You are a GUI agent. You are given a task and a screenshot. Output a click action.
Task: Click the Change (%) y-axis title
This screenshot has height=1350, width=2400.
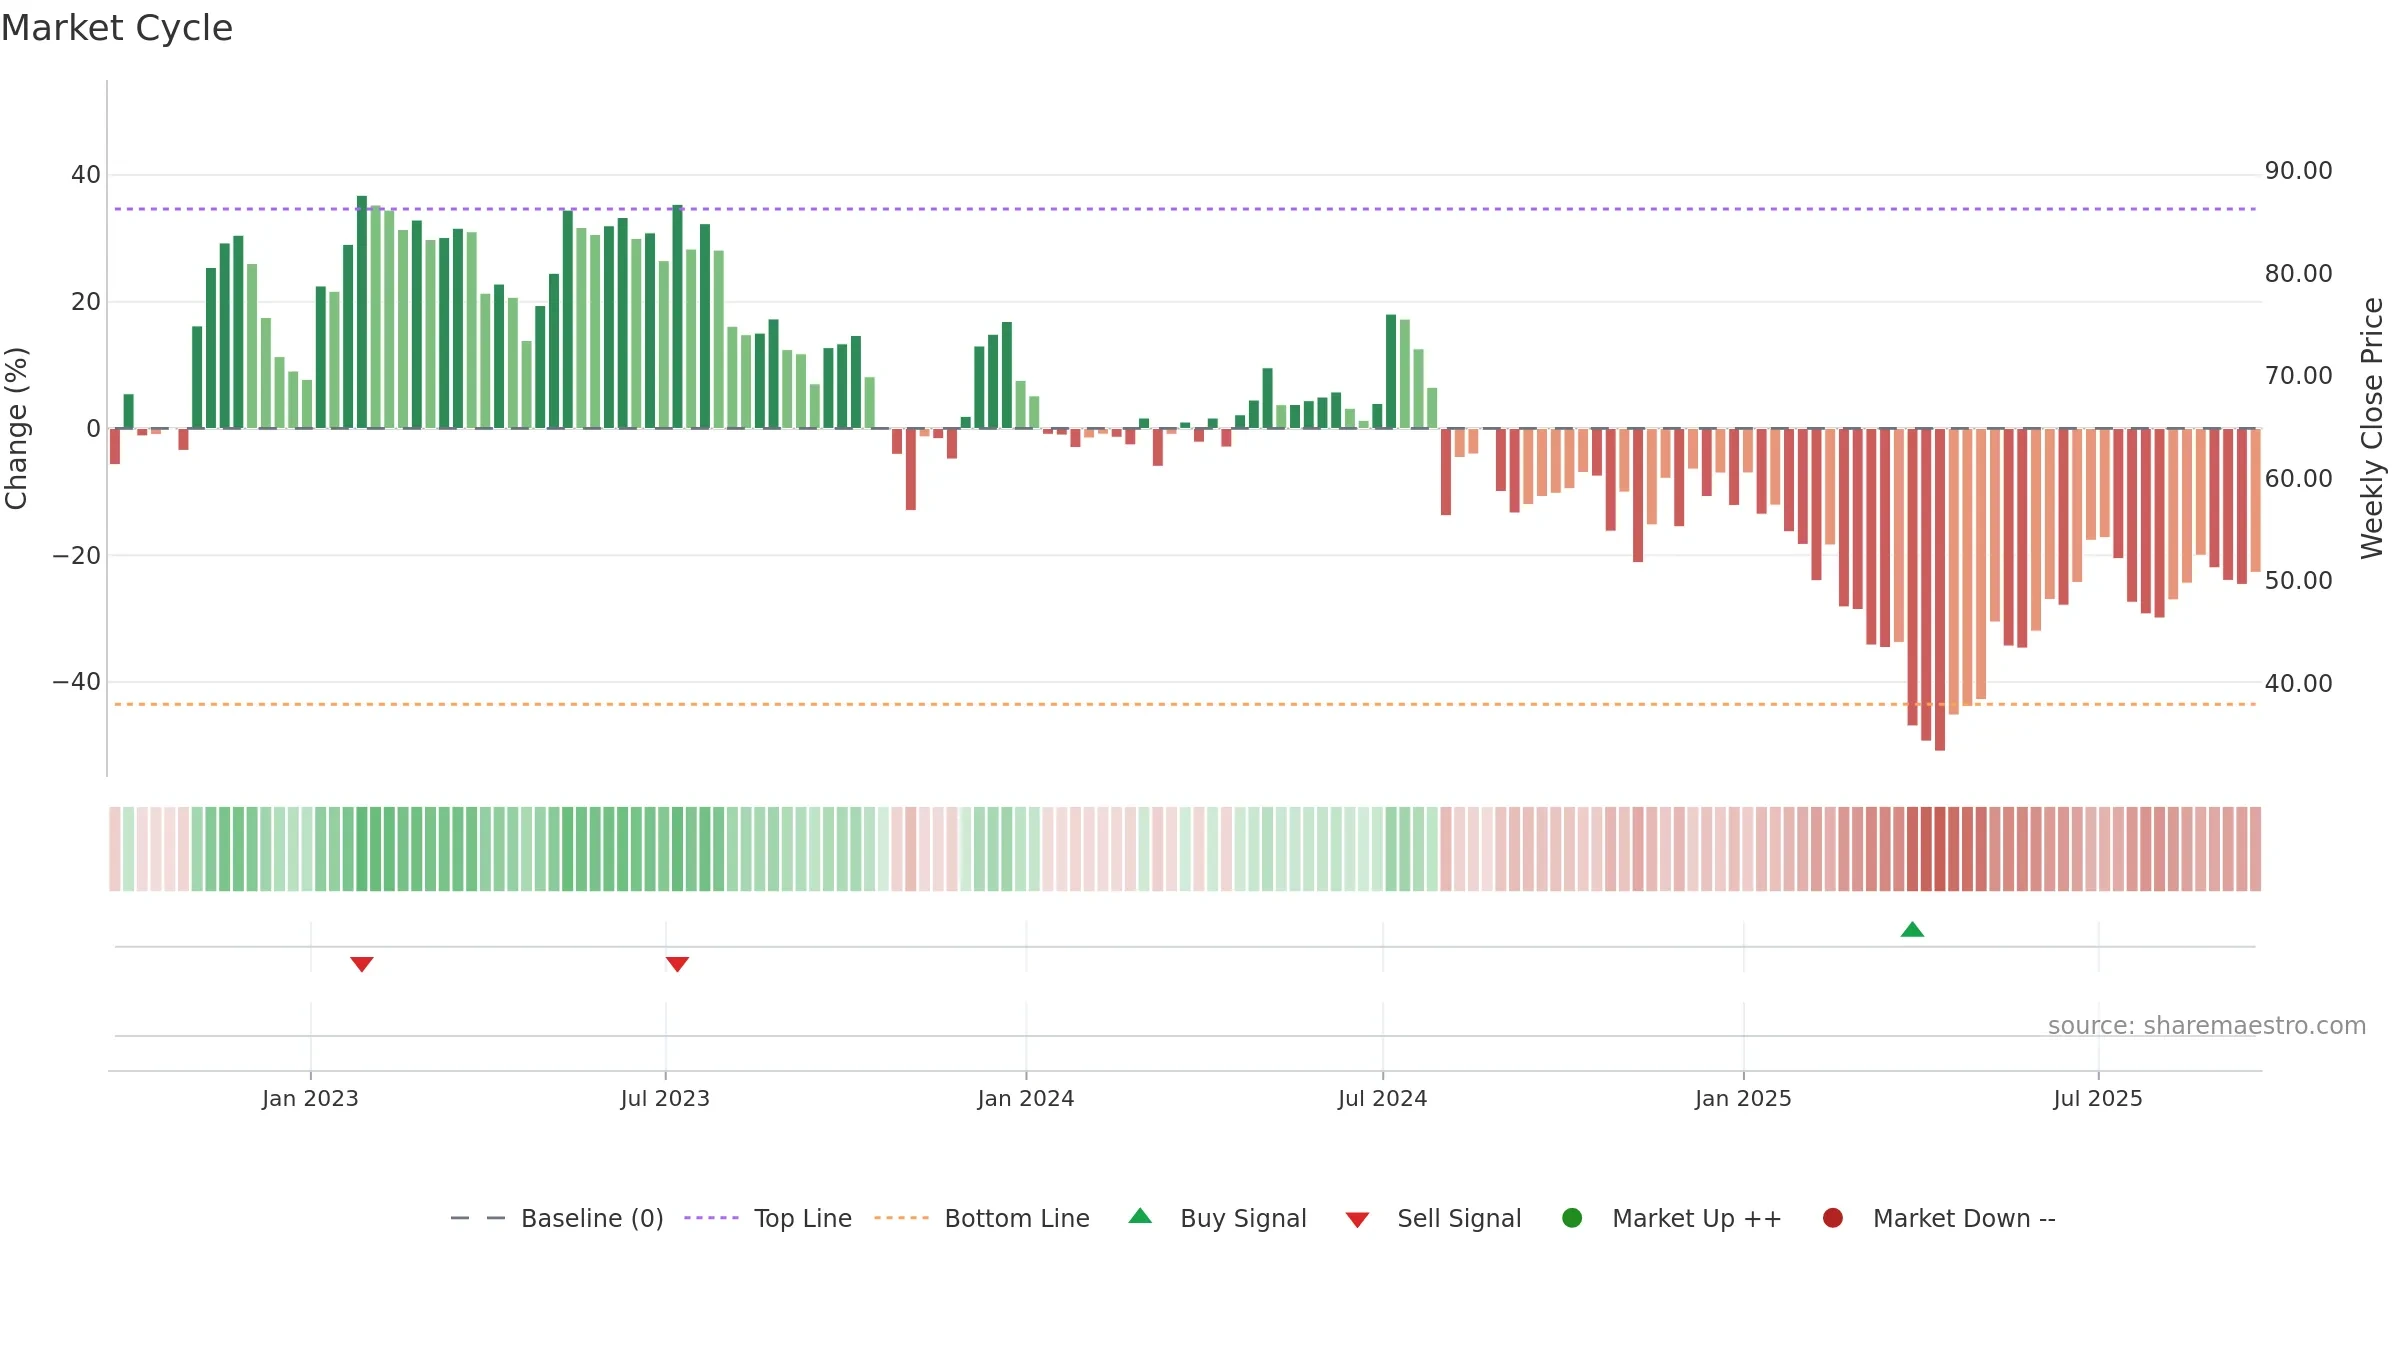coord(16,428)
